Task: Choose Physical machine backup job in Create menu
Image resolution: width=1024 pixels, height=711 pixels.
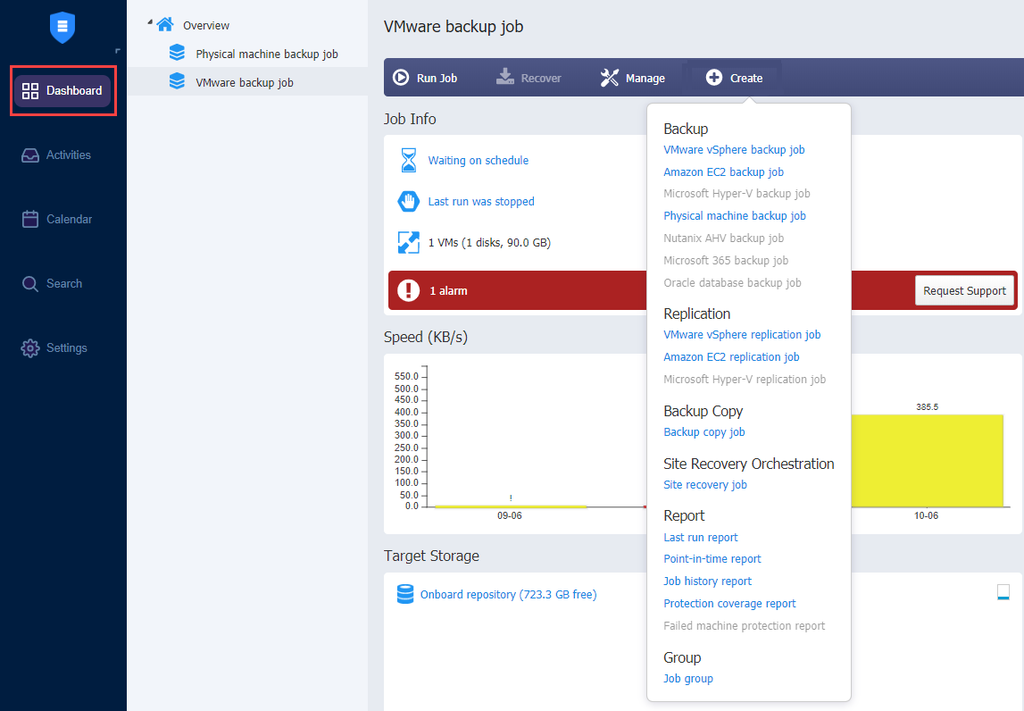Action: click(734, 215)
